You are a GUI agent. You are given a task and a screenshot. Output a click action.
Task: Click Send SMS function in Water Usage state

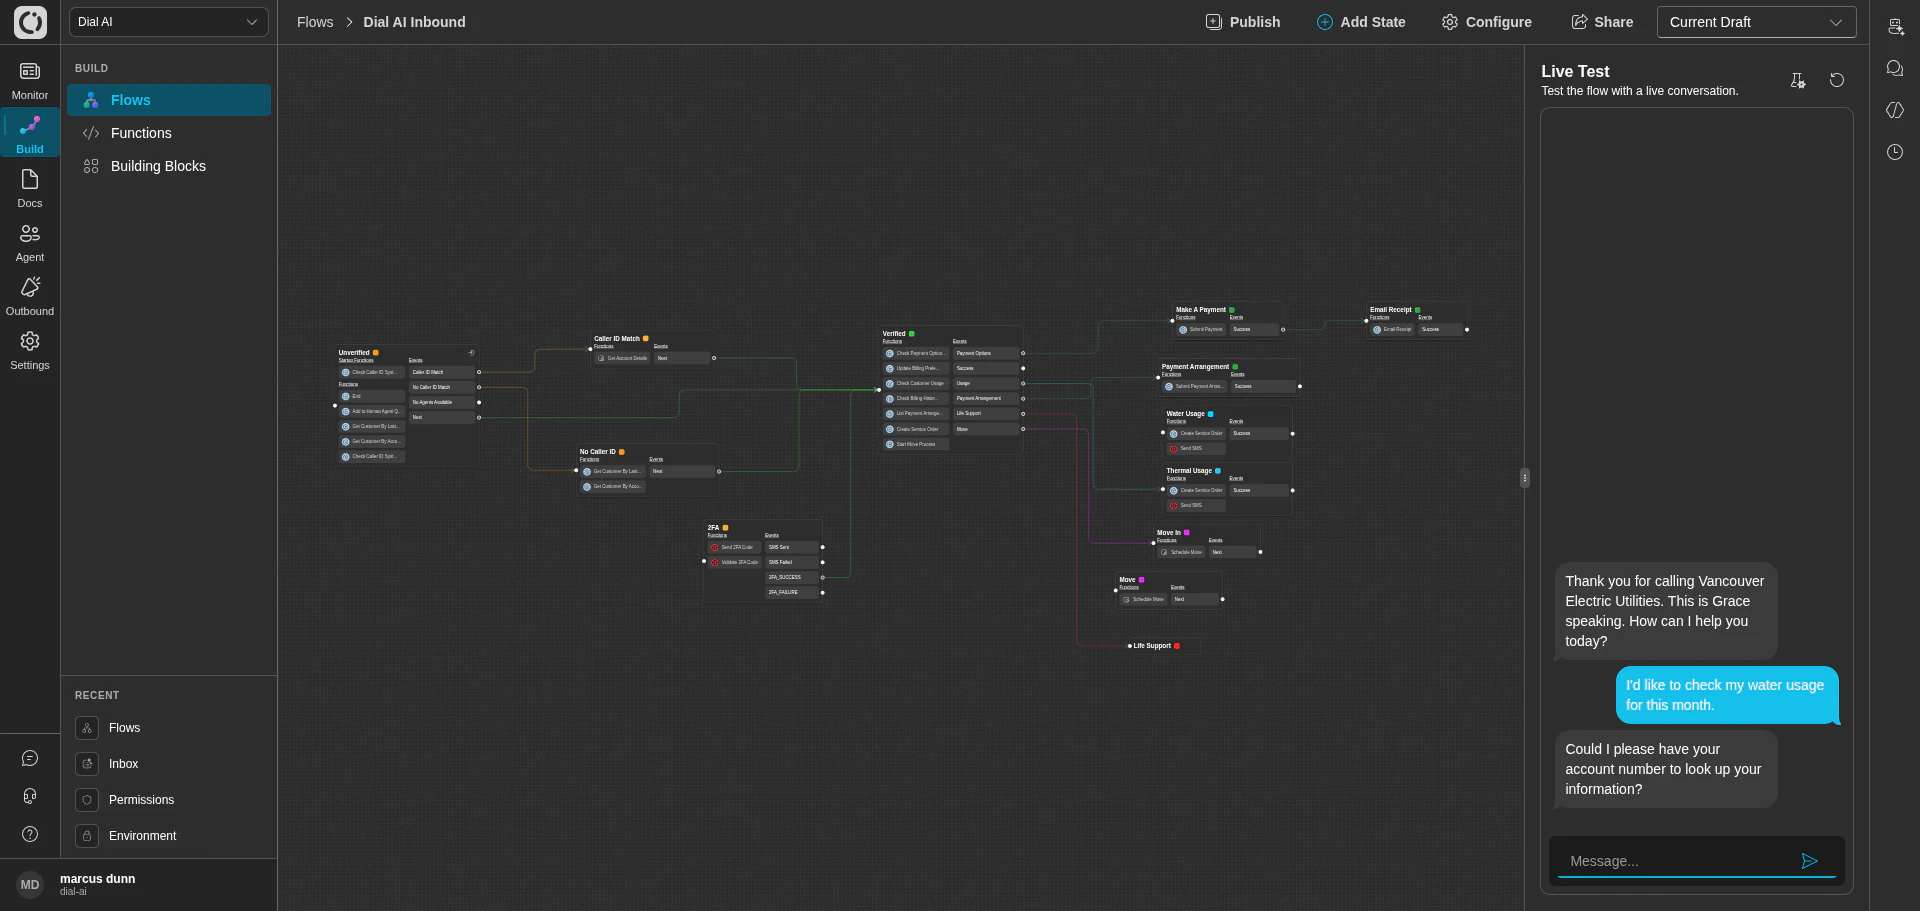coord(1195,449)
